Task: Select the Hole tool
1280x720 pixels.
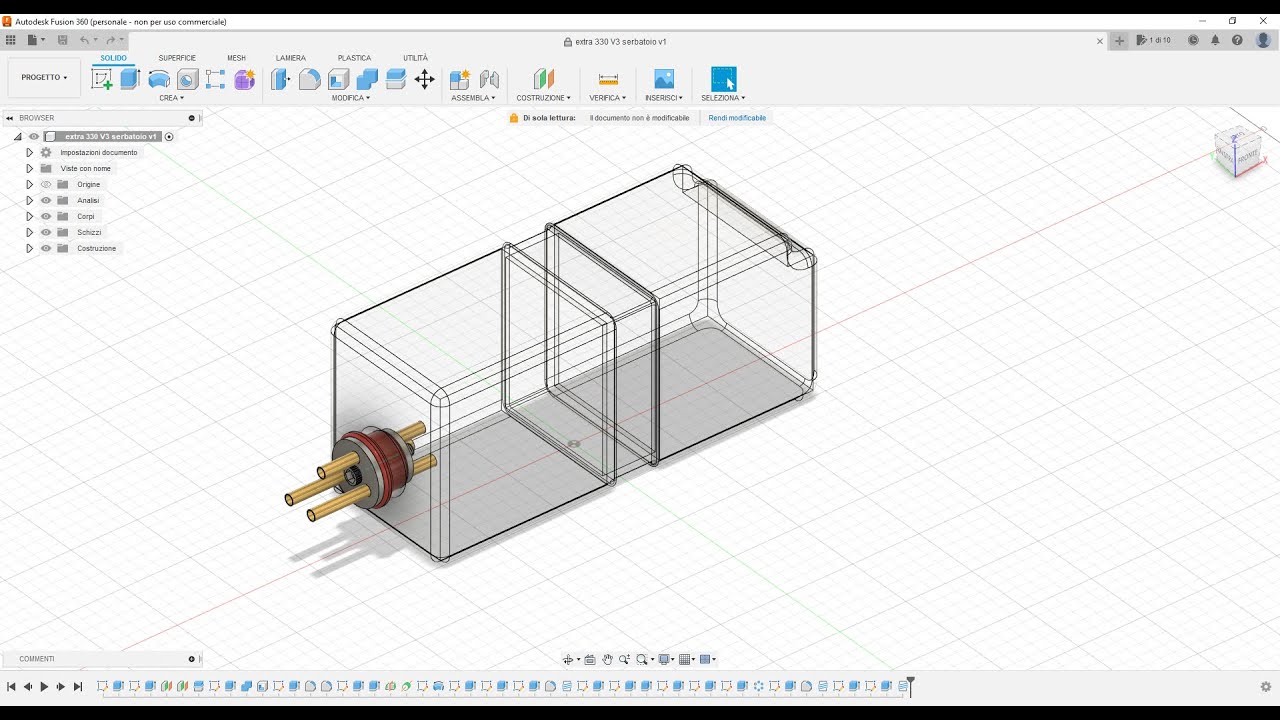Action: [187, 79]
